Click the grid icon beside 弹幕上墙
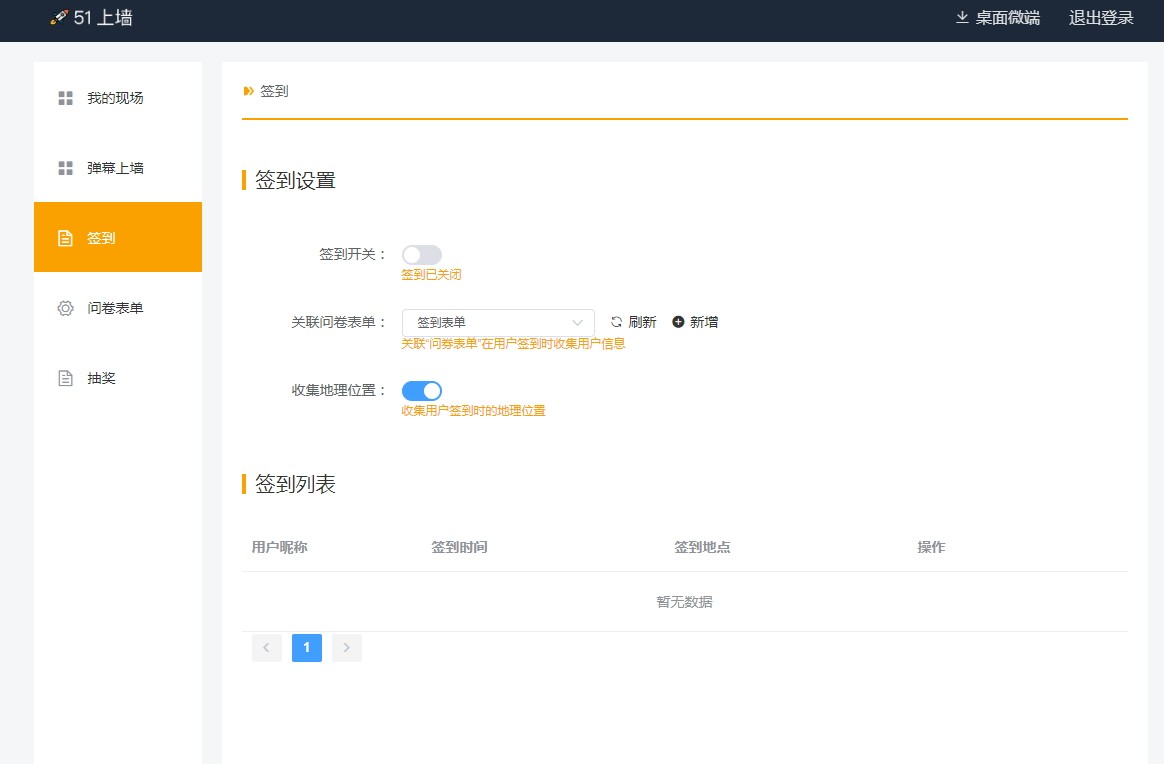 [65, 168]
